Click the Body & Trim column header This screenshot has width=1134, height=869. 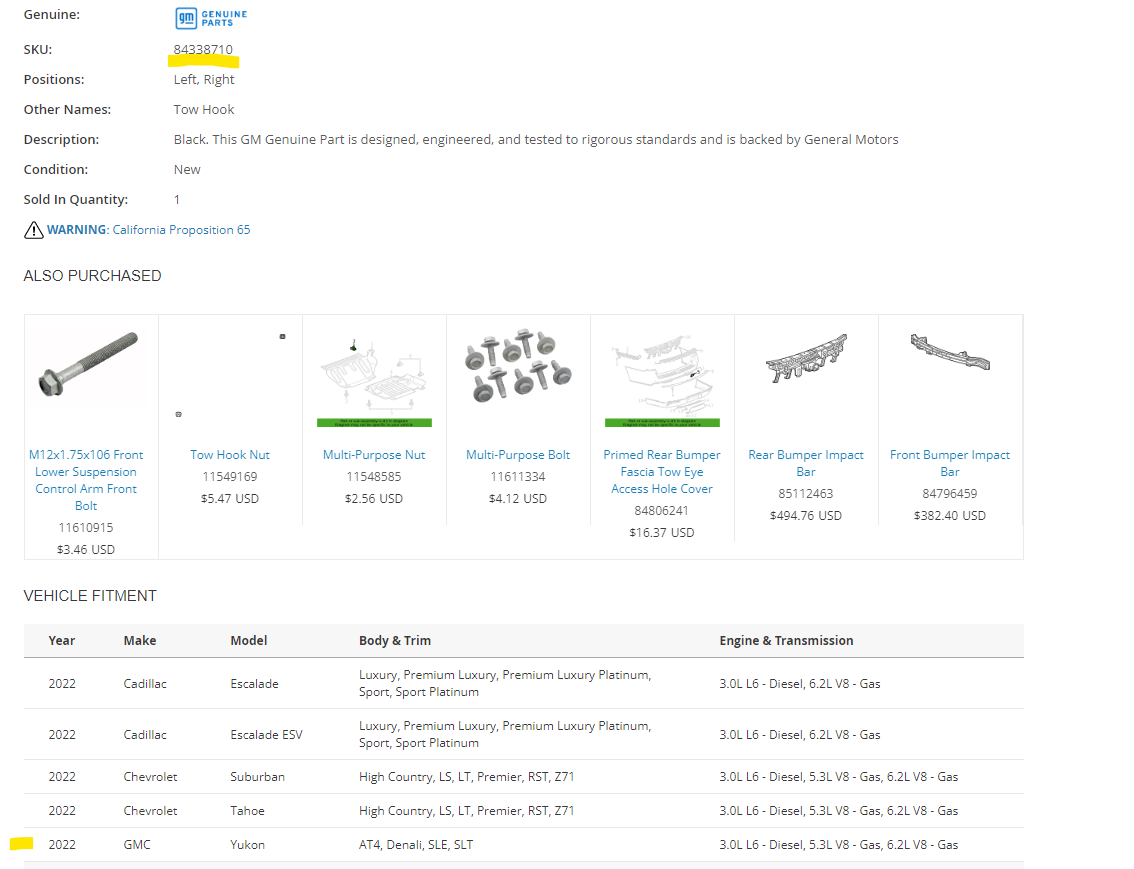(395, 641)
